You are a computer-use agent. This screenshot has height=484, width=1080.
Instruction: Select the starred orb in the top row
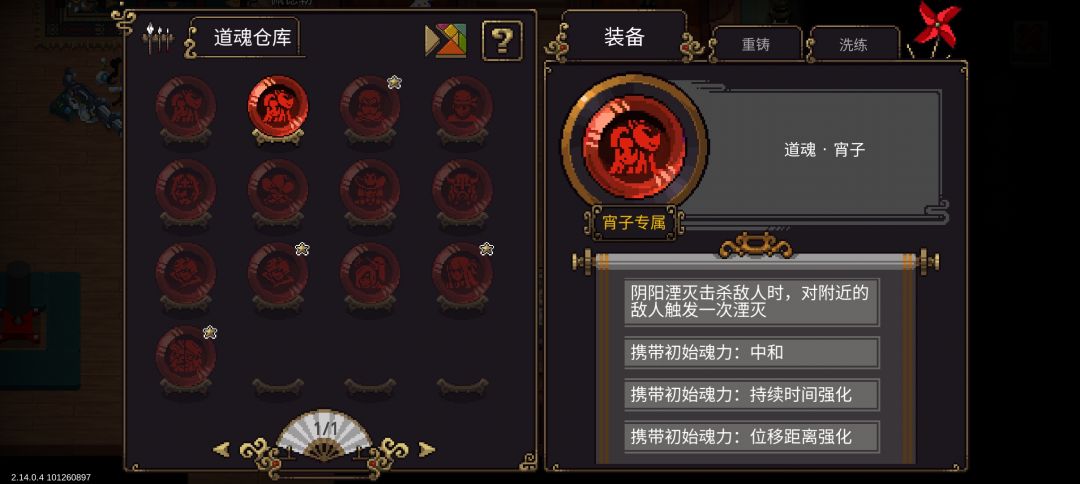point(370,107)
